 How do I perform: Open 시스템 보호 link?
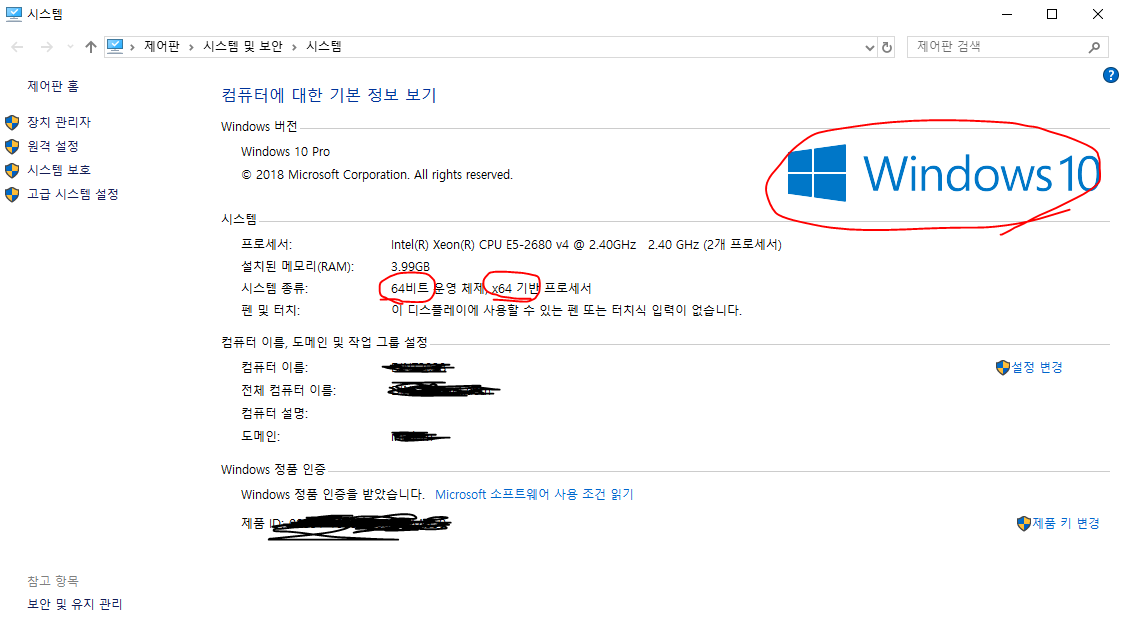coord(59,170)
